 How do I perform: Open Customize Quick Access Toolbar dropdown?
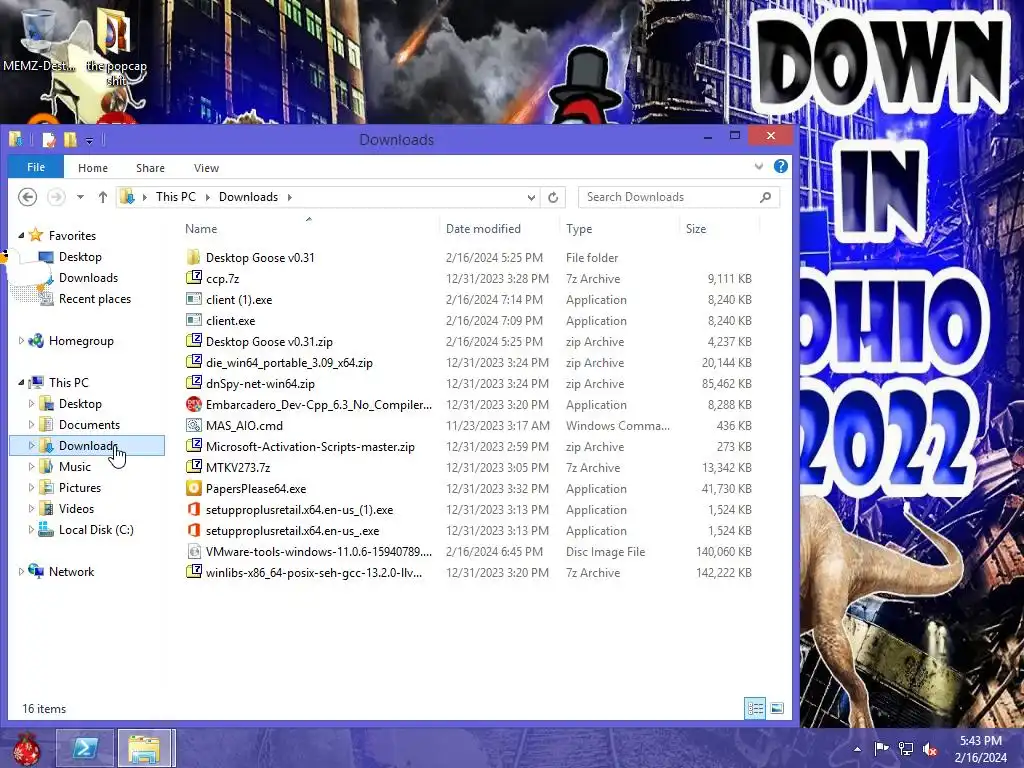(x=89, y=140)
